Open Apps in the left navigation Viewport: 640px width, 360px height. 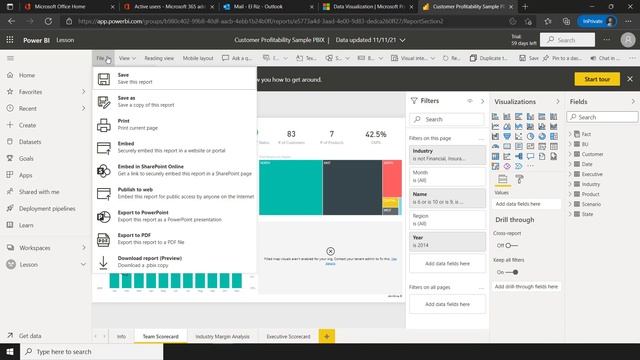tap(25, 175)
